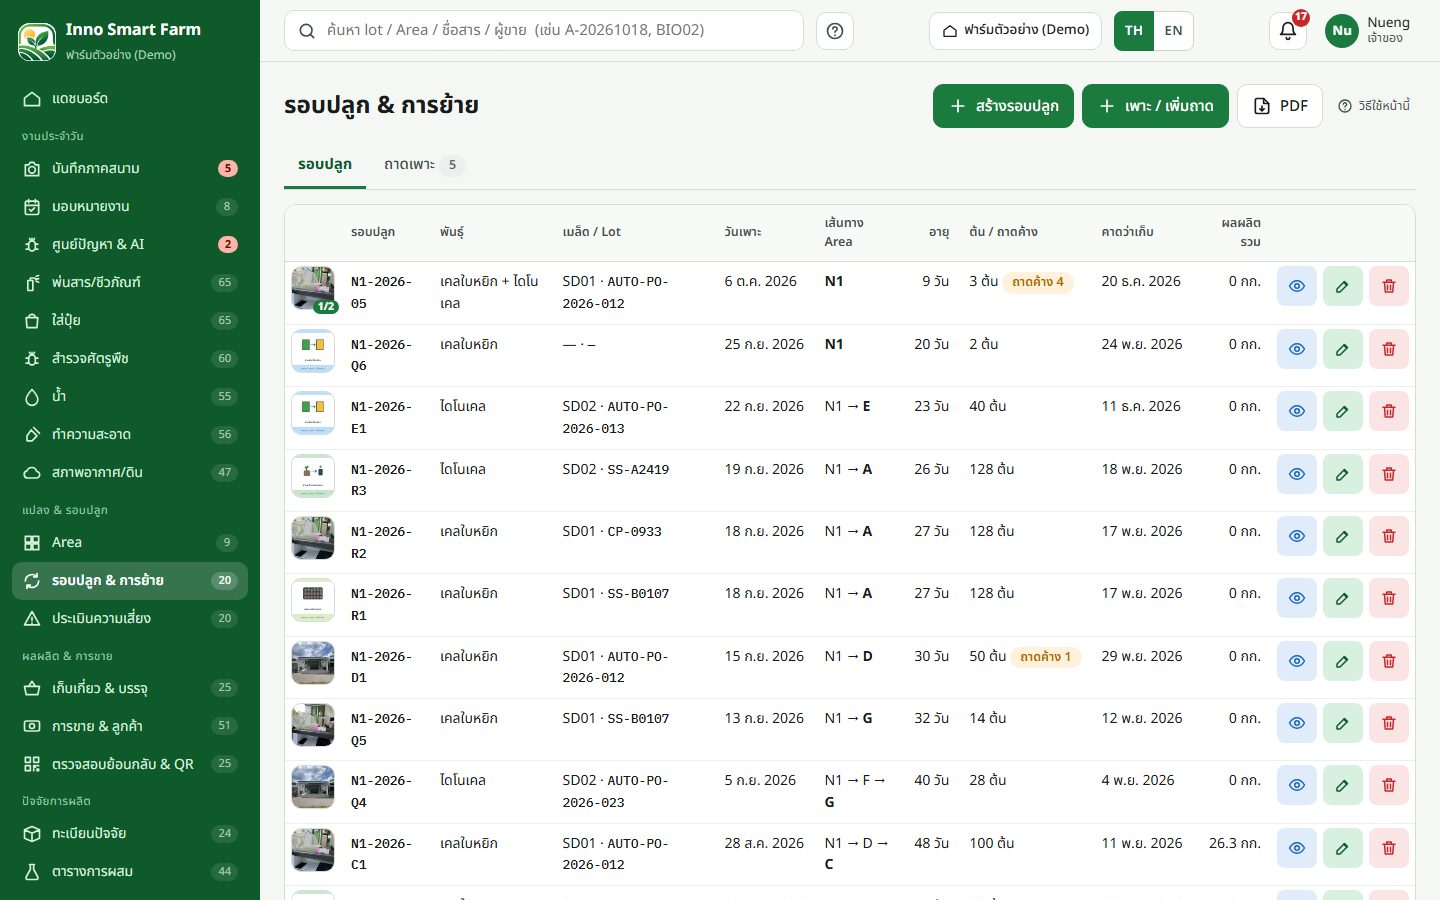Open วิธีใช้หน้านี้ help link
Viewport: 1440px width, 900px height.
1374,106
